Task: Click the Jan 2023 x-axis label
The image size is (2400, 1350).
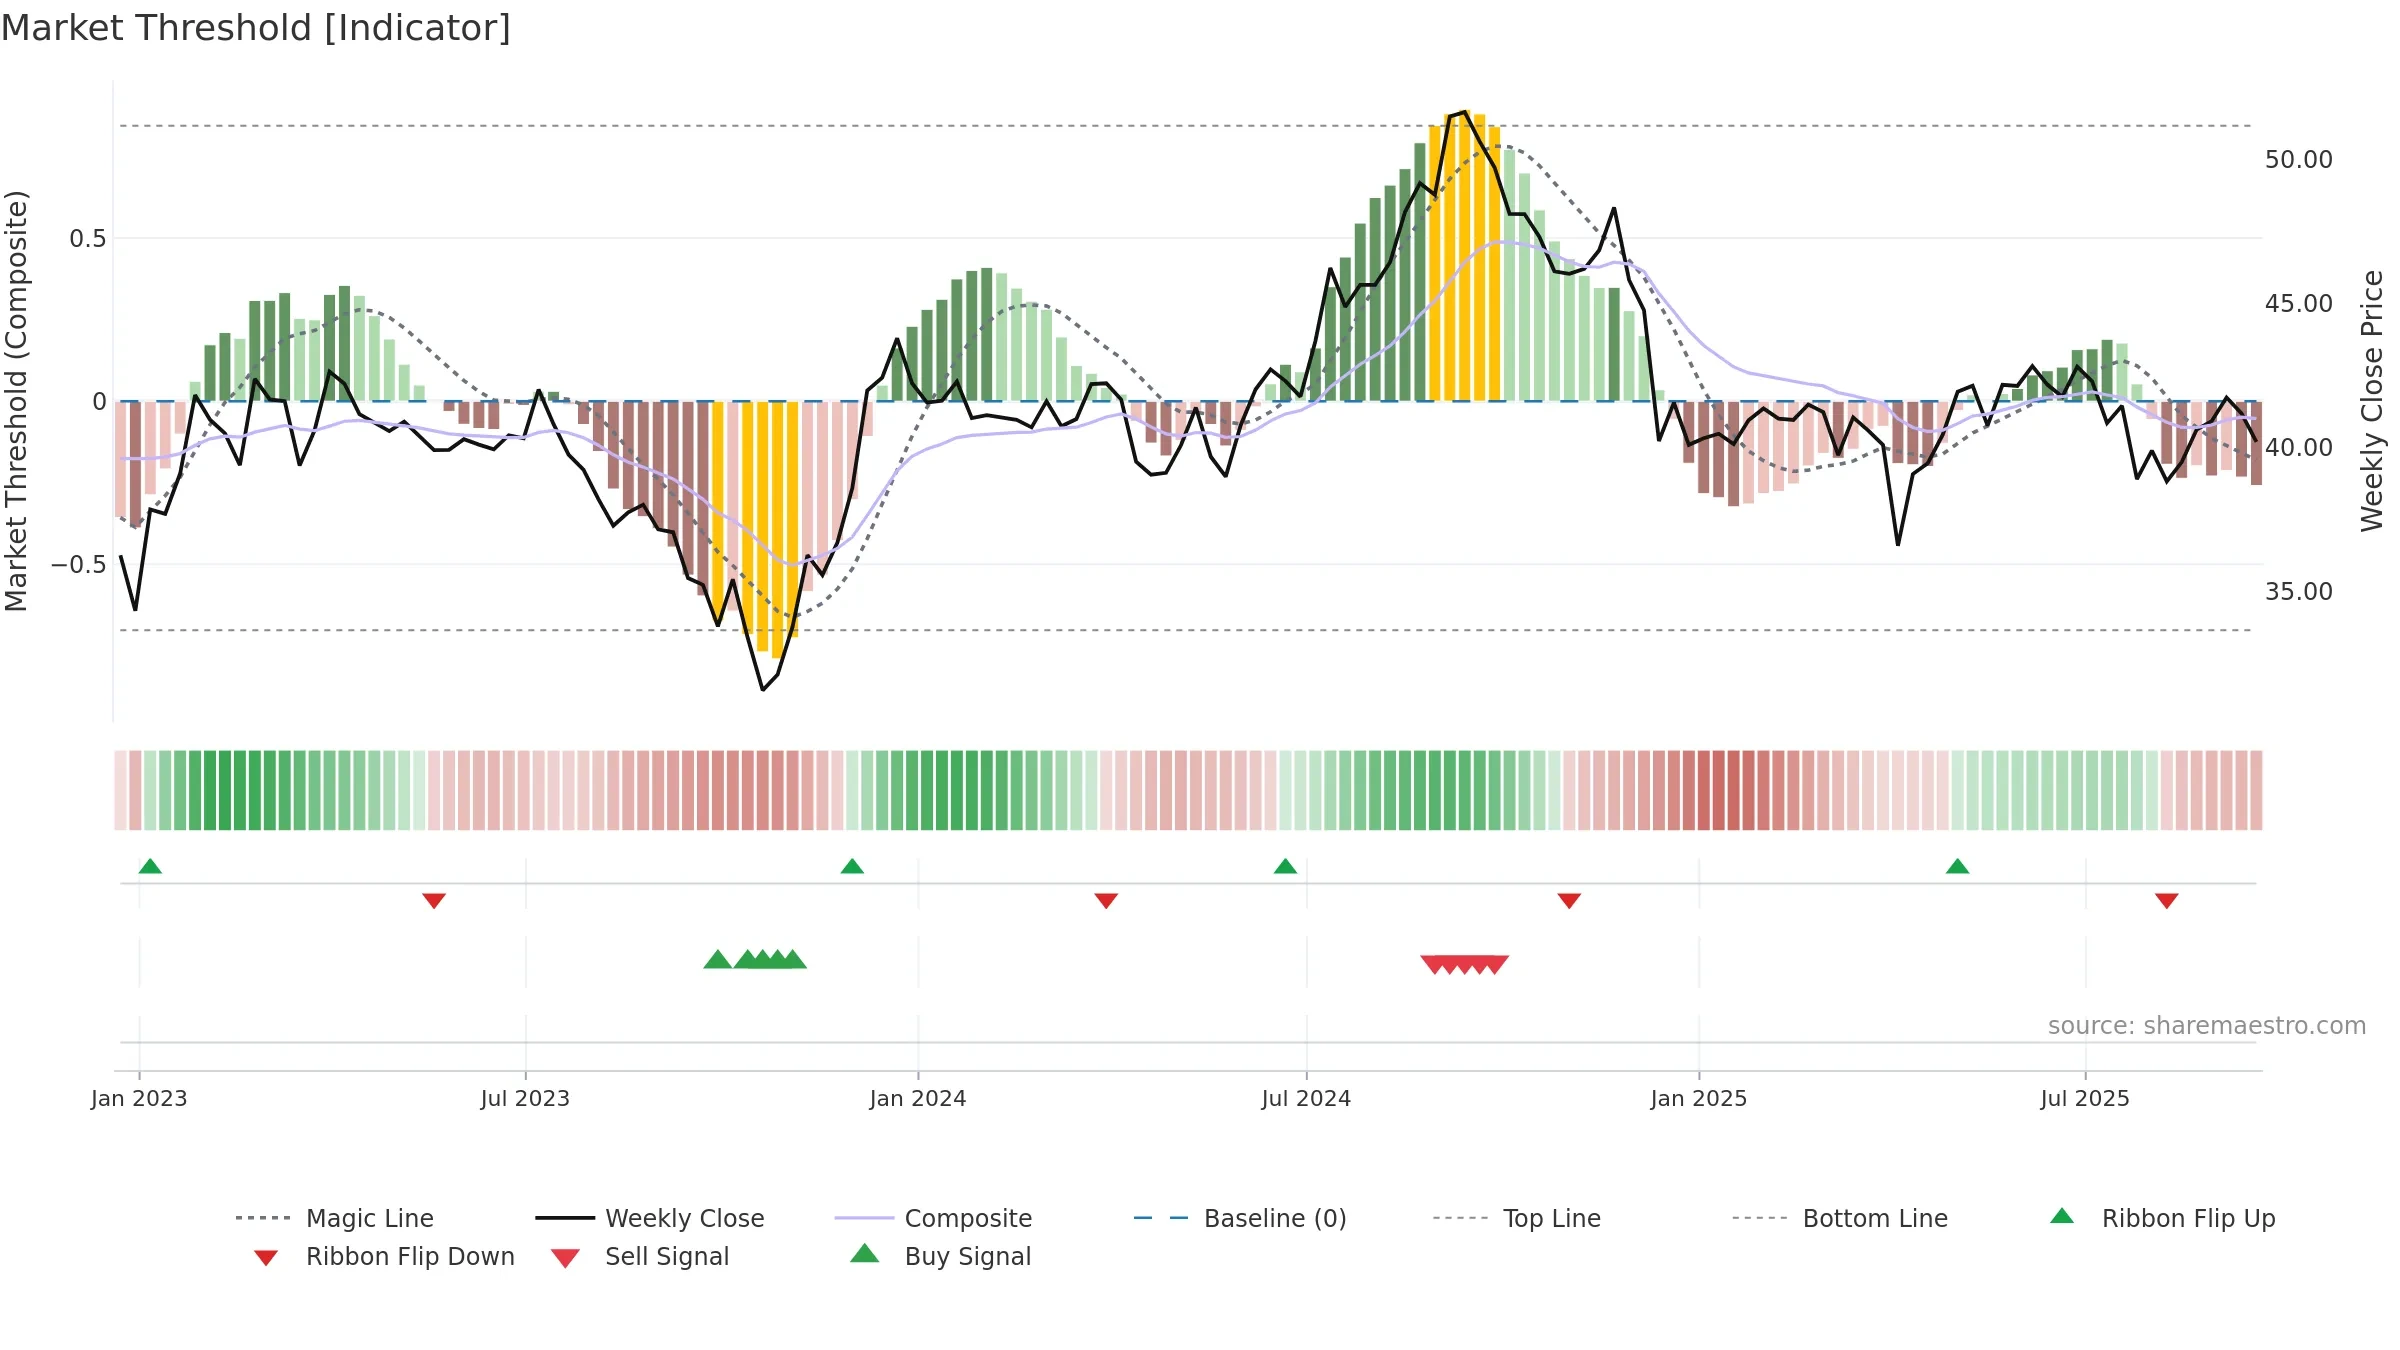Action: coord(139,1099)
